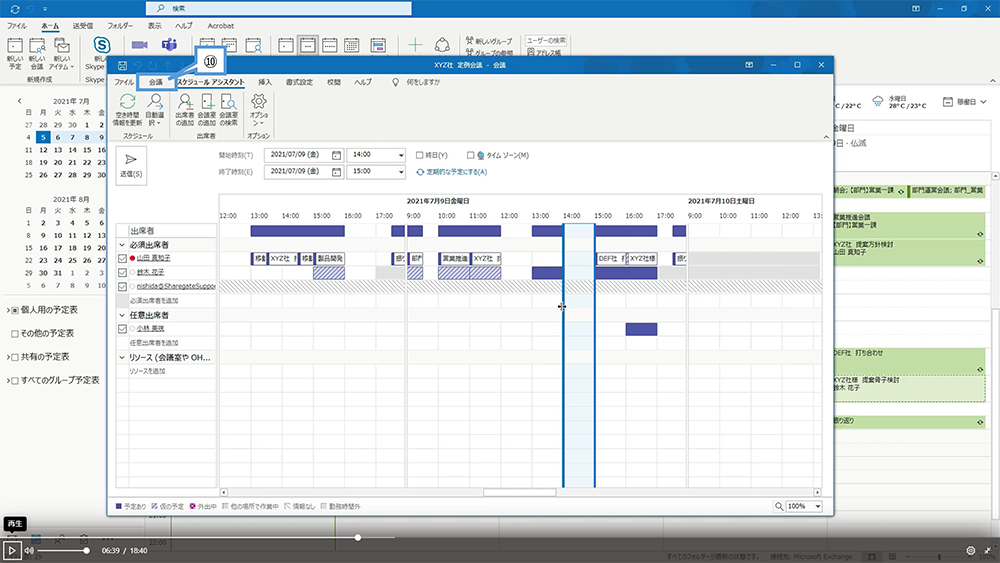Open the 書式設定 tab
The height and width of the screenshot is (563, 1000).
(x=299, y=82)
